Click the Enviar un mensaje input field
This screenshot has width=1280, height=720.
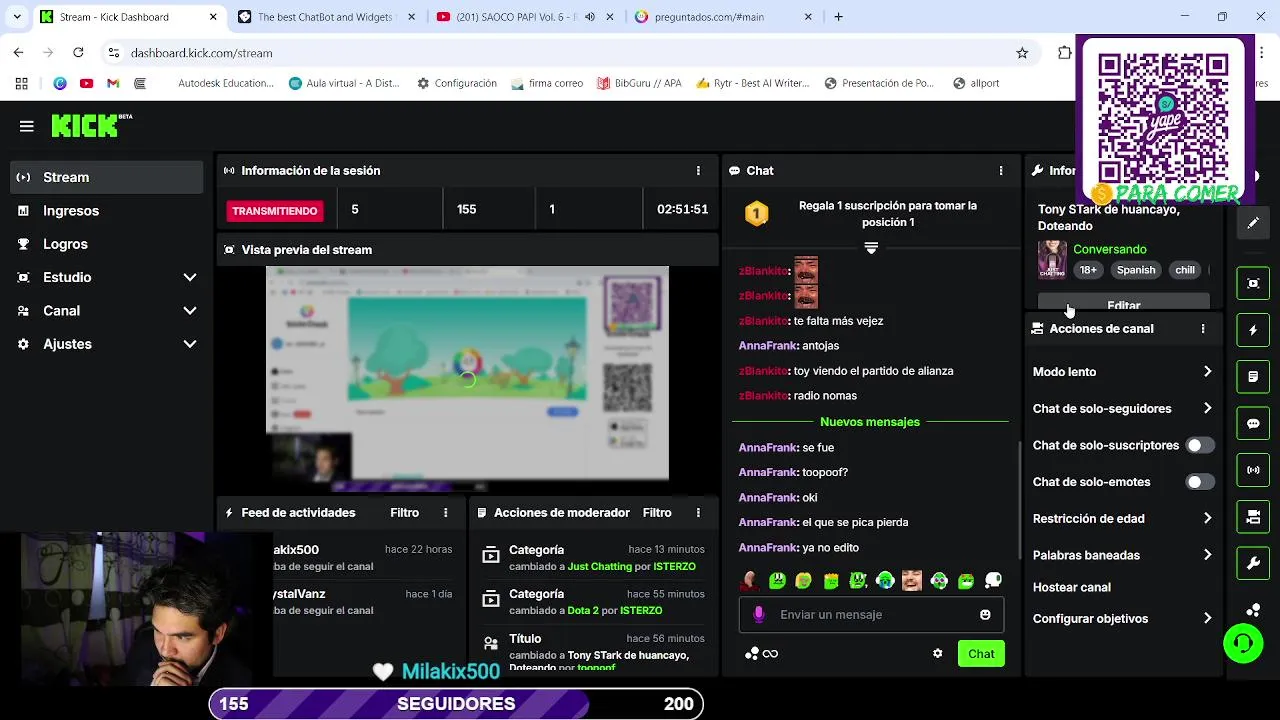(x=872, y=615)
